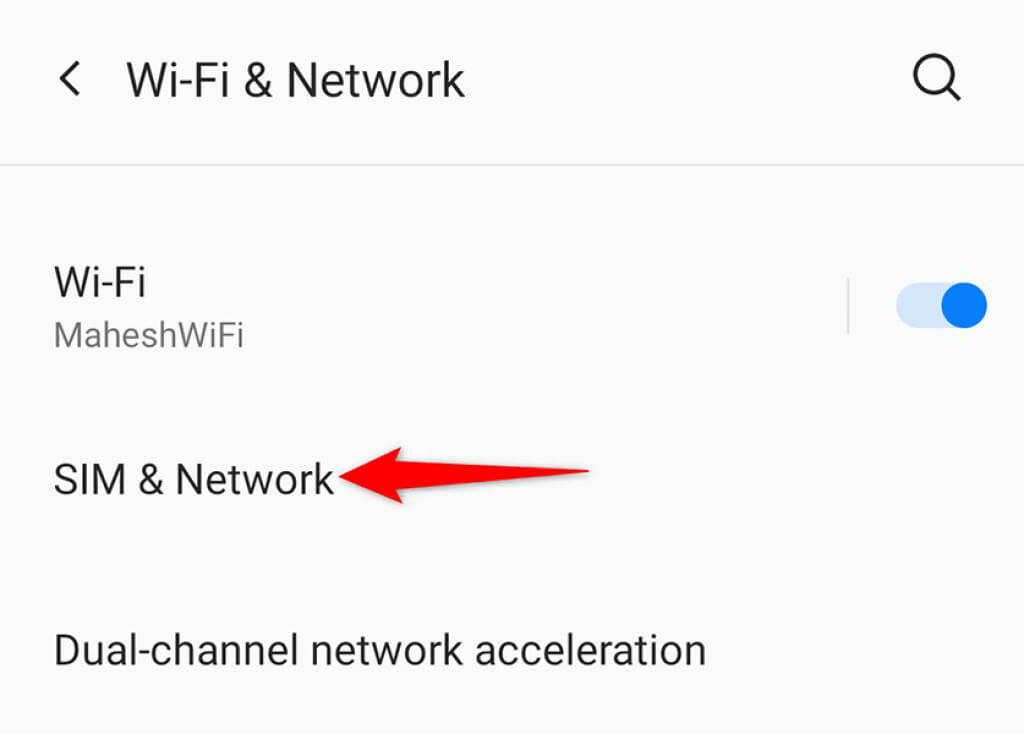The image size is (1024, 734).
Task: Tap the vertical divider beside the Wi-Fi switch
Action: [x=848, y=306]
